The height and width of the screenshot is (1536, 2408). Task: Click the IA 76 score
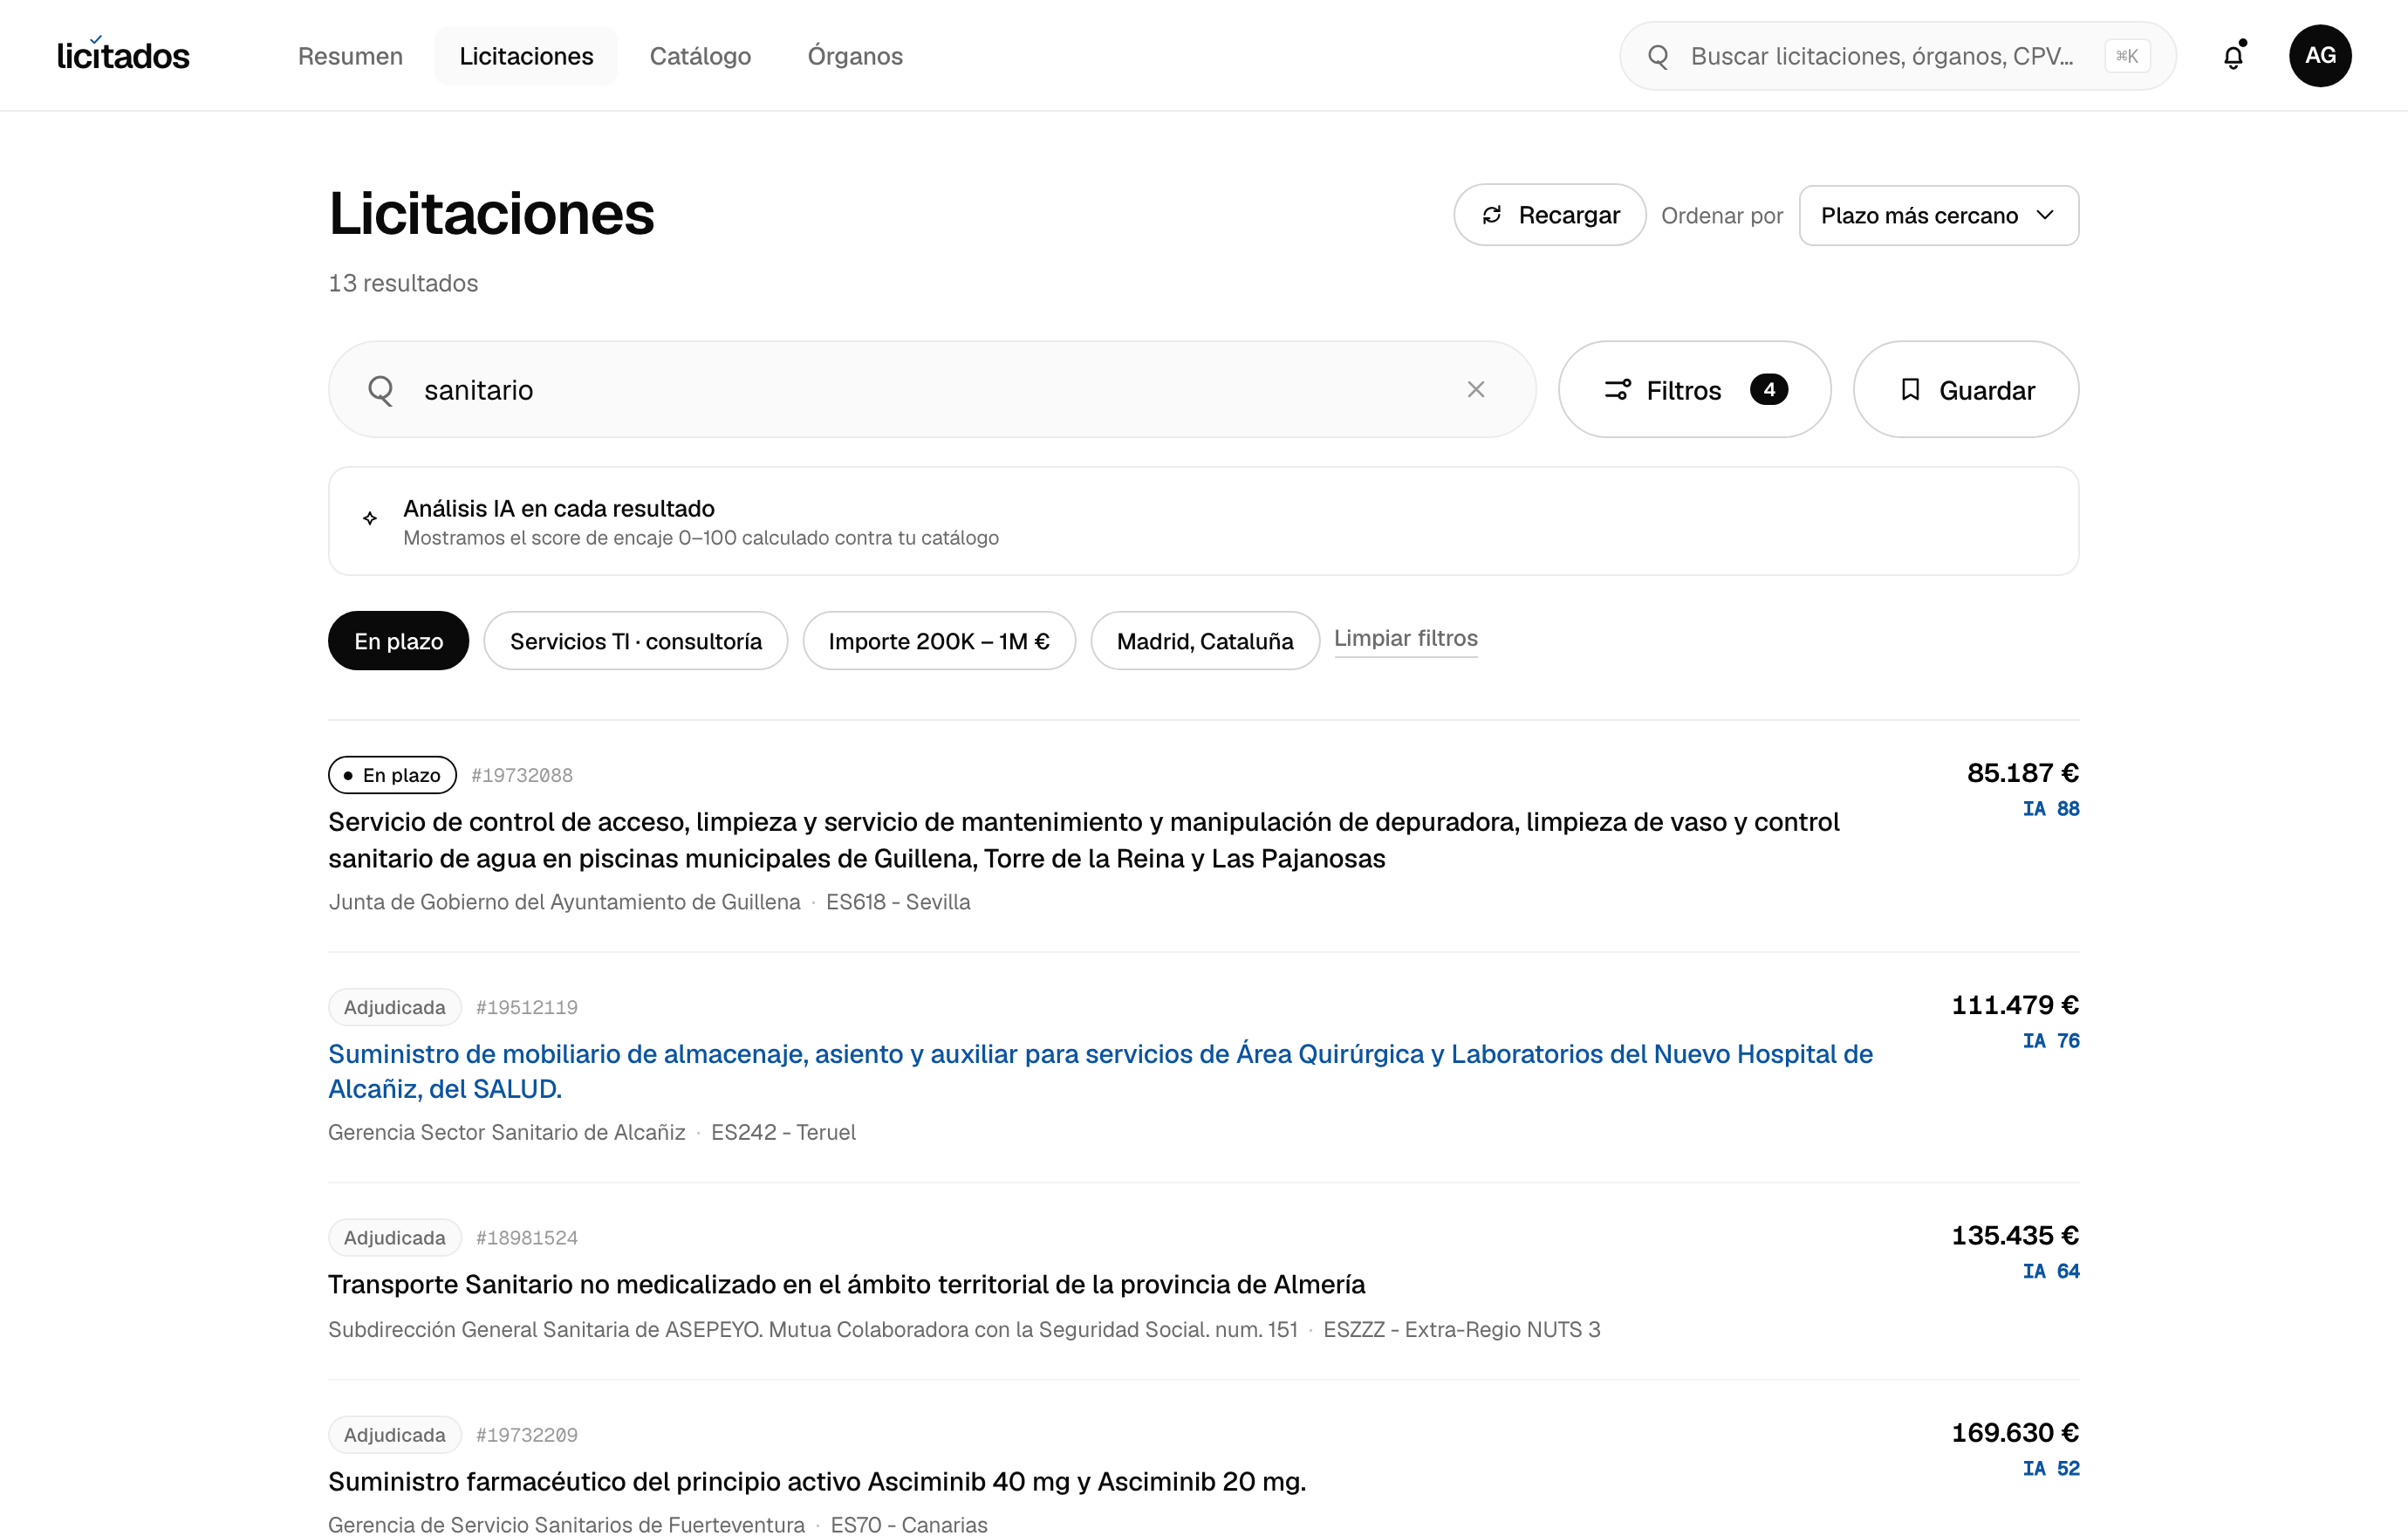(x=2050, y=1040)
